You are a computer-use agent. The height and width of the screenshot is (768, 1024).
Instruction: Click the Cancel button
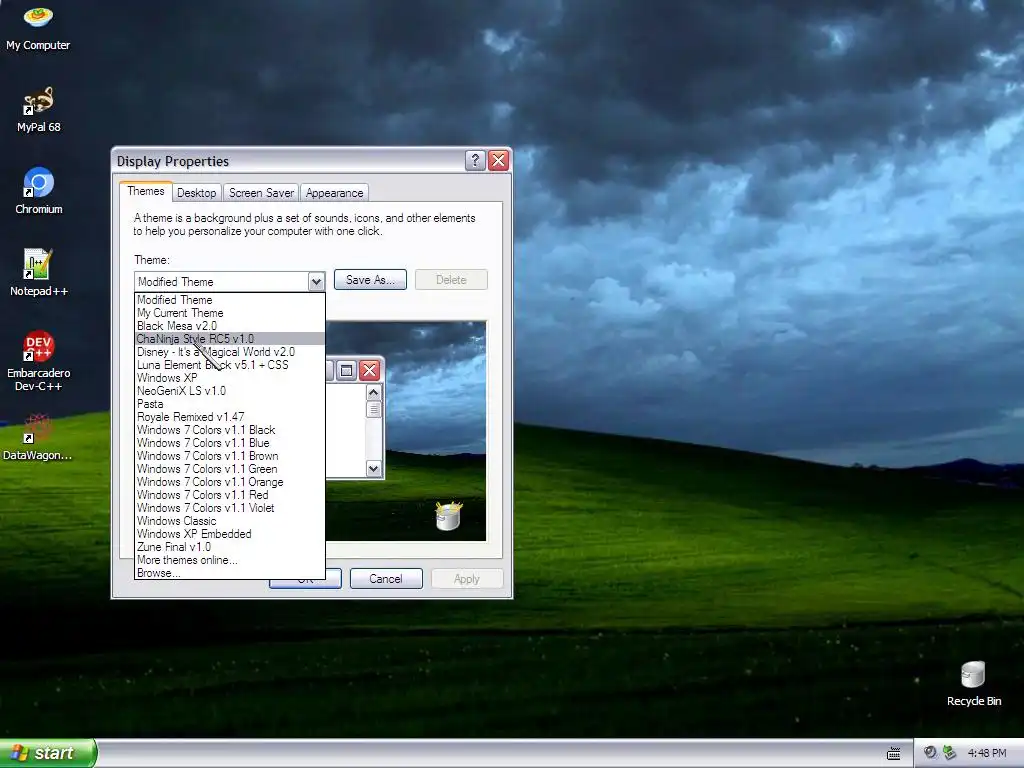[x=386, y=579]
